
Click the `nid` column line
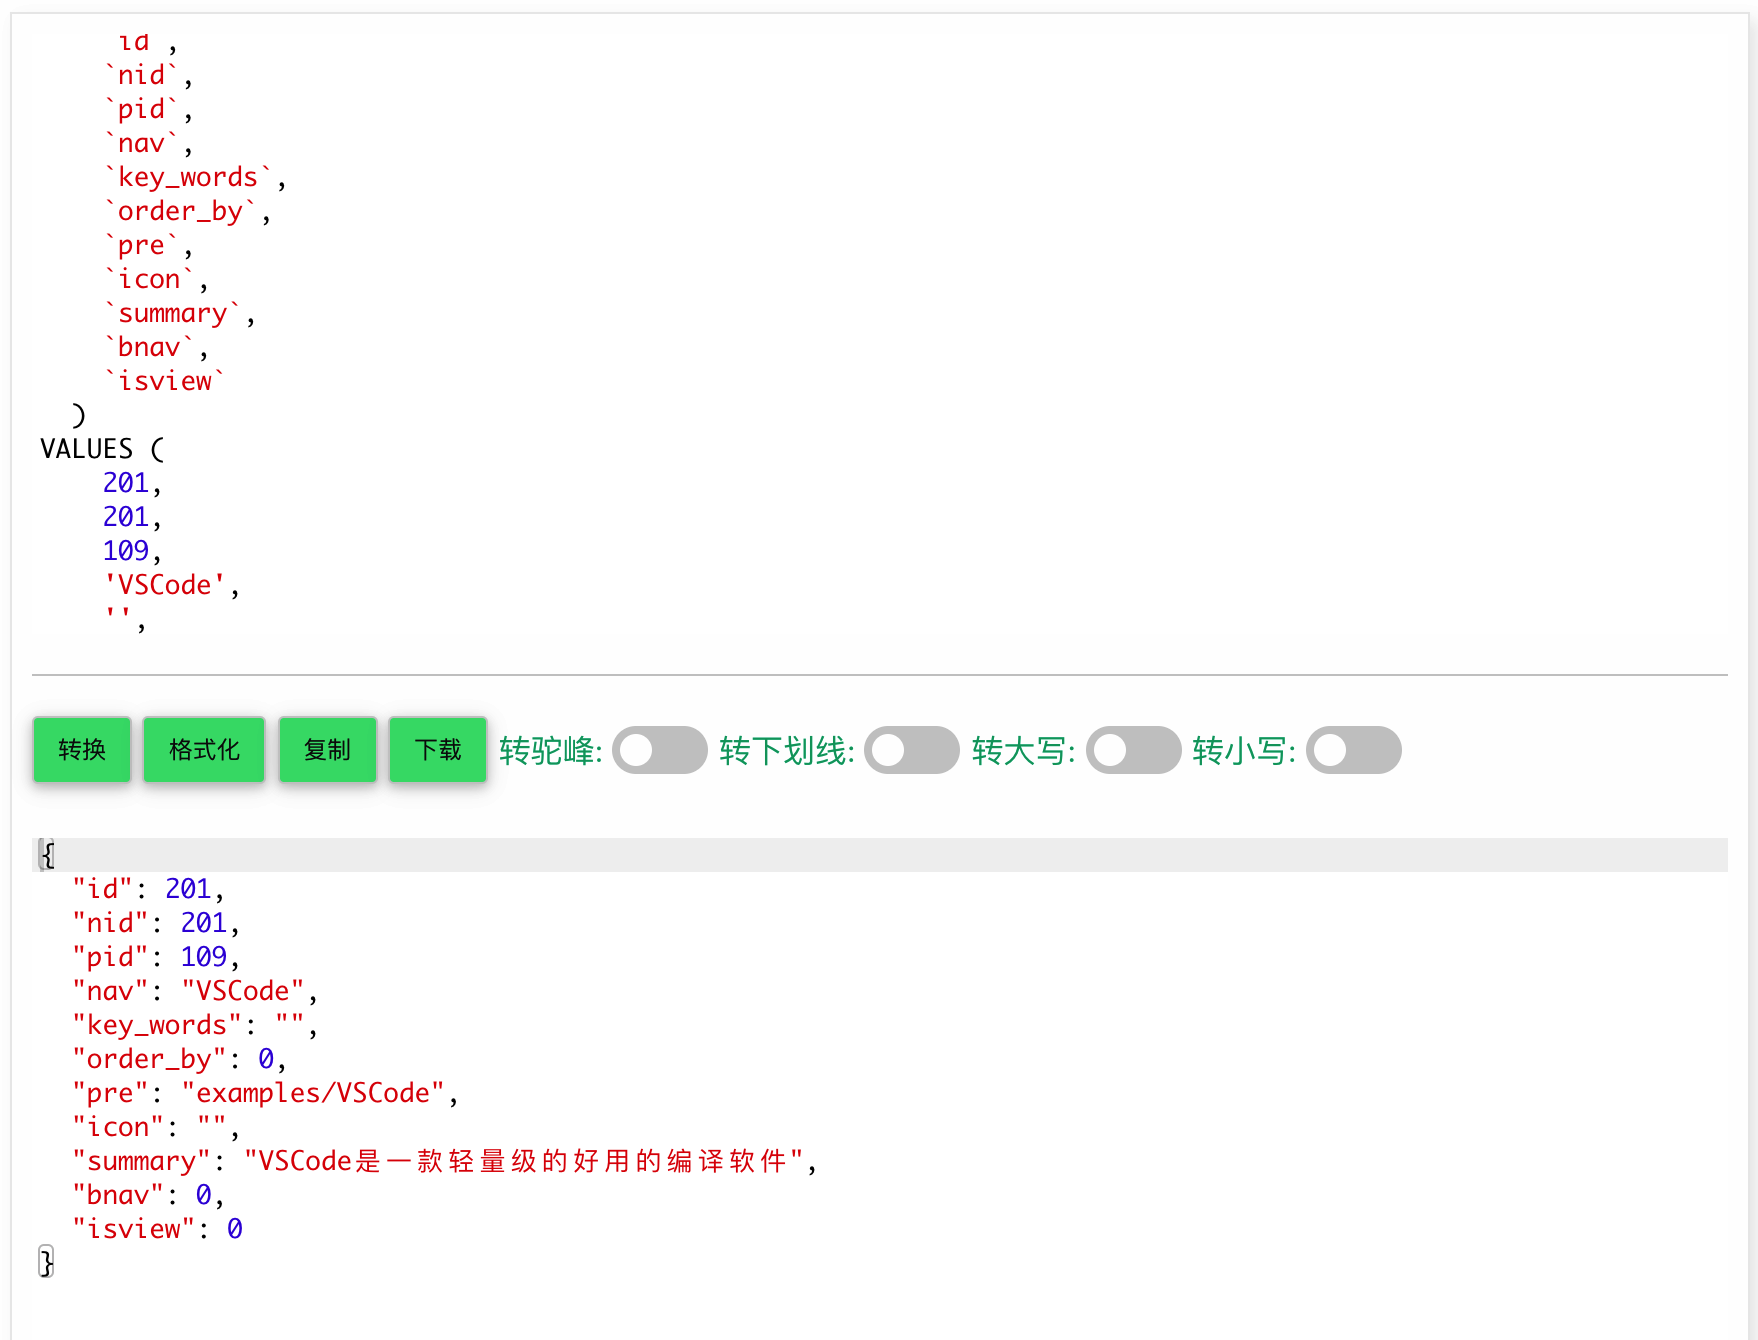(149, 75)
